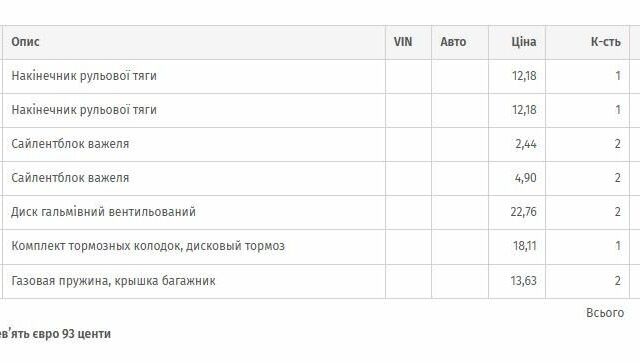
Task: Select Комплект тормозных колодок row
Action: (316, 247)
